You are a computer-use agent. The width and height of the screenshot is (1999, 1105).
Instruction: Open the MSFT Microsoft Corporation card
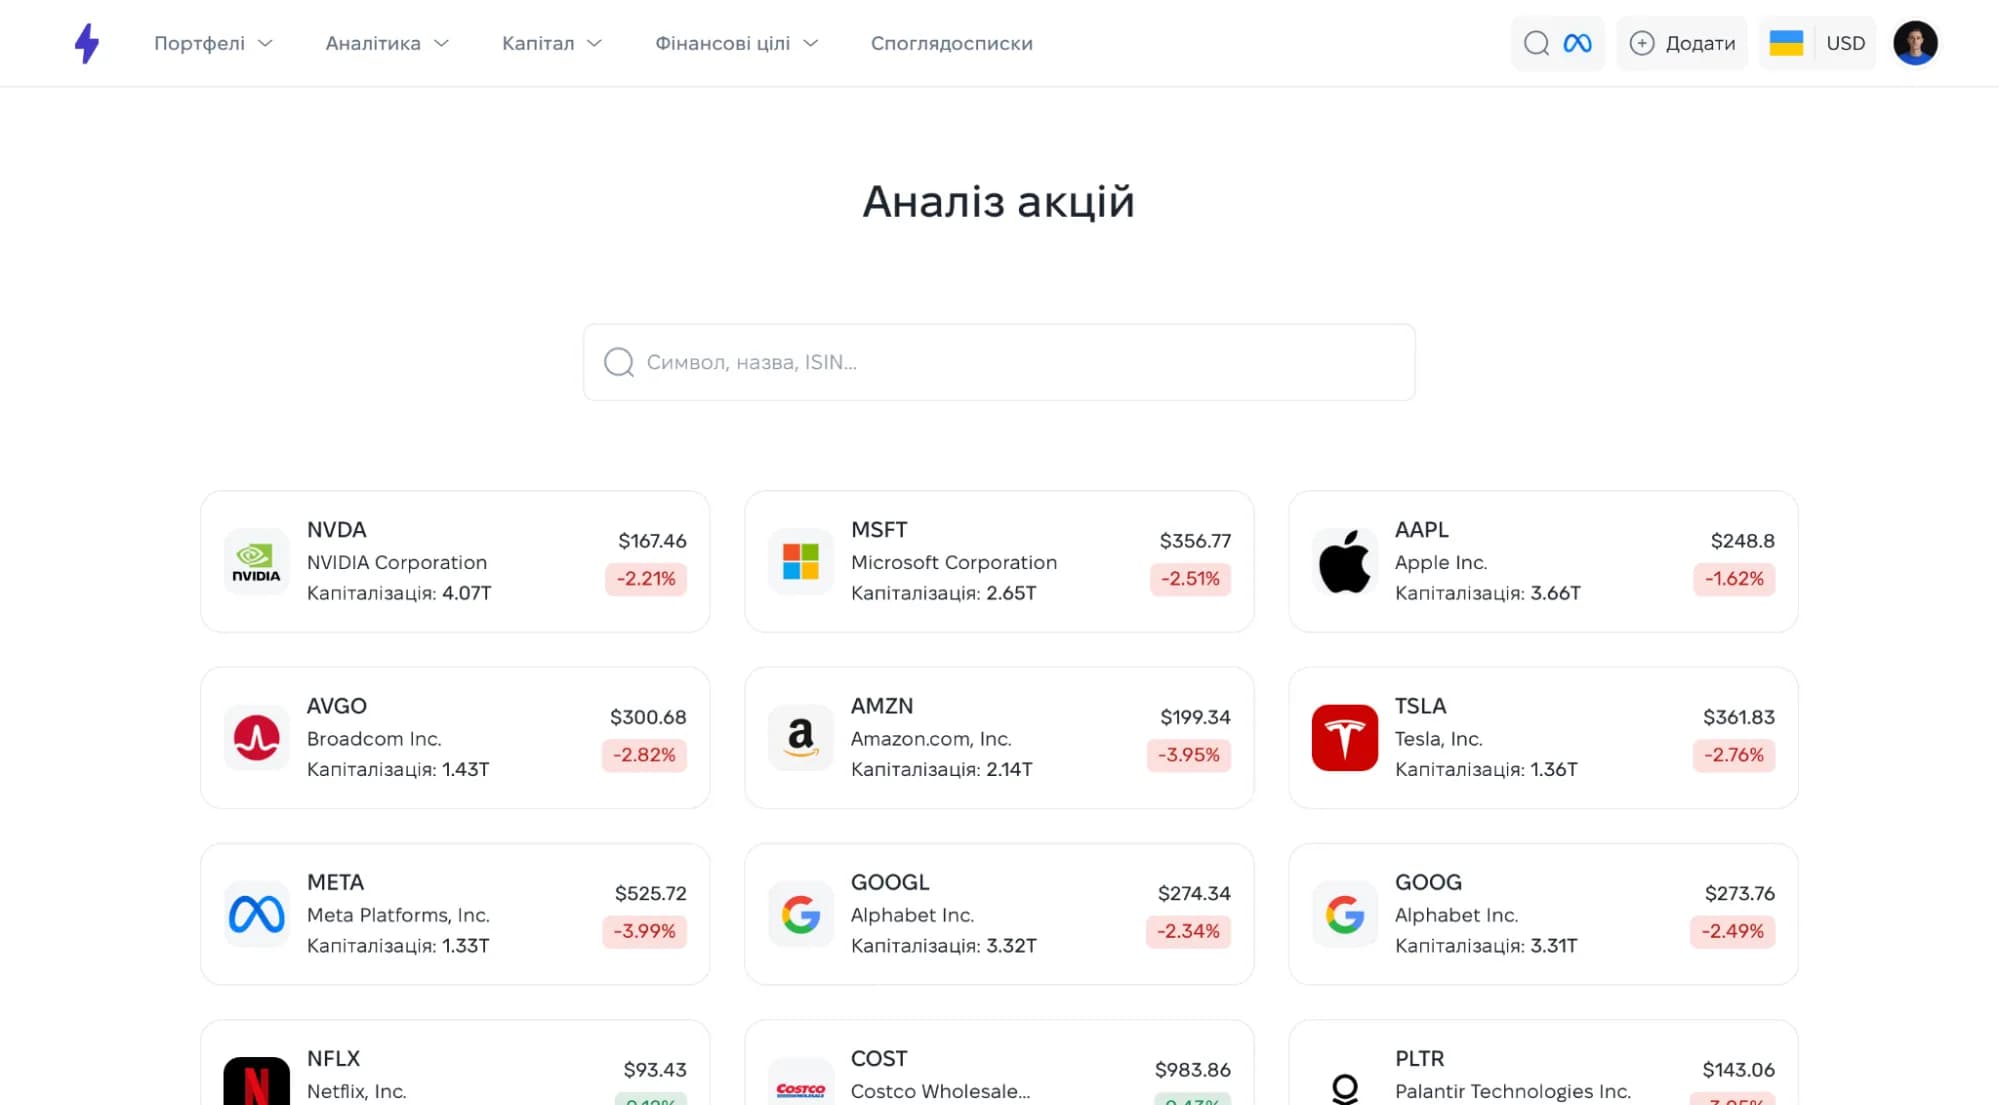tap(999, 561)
